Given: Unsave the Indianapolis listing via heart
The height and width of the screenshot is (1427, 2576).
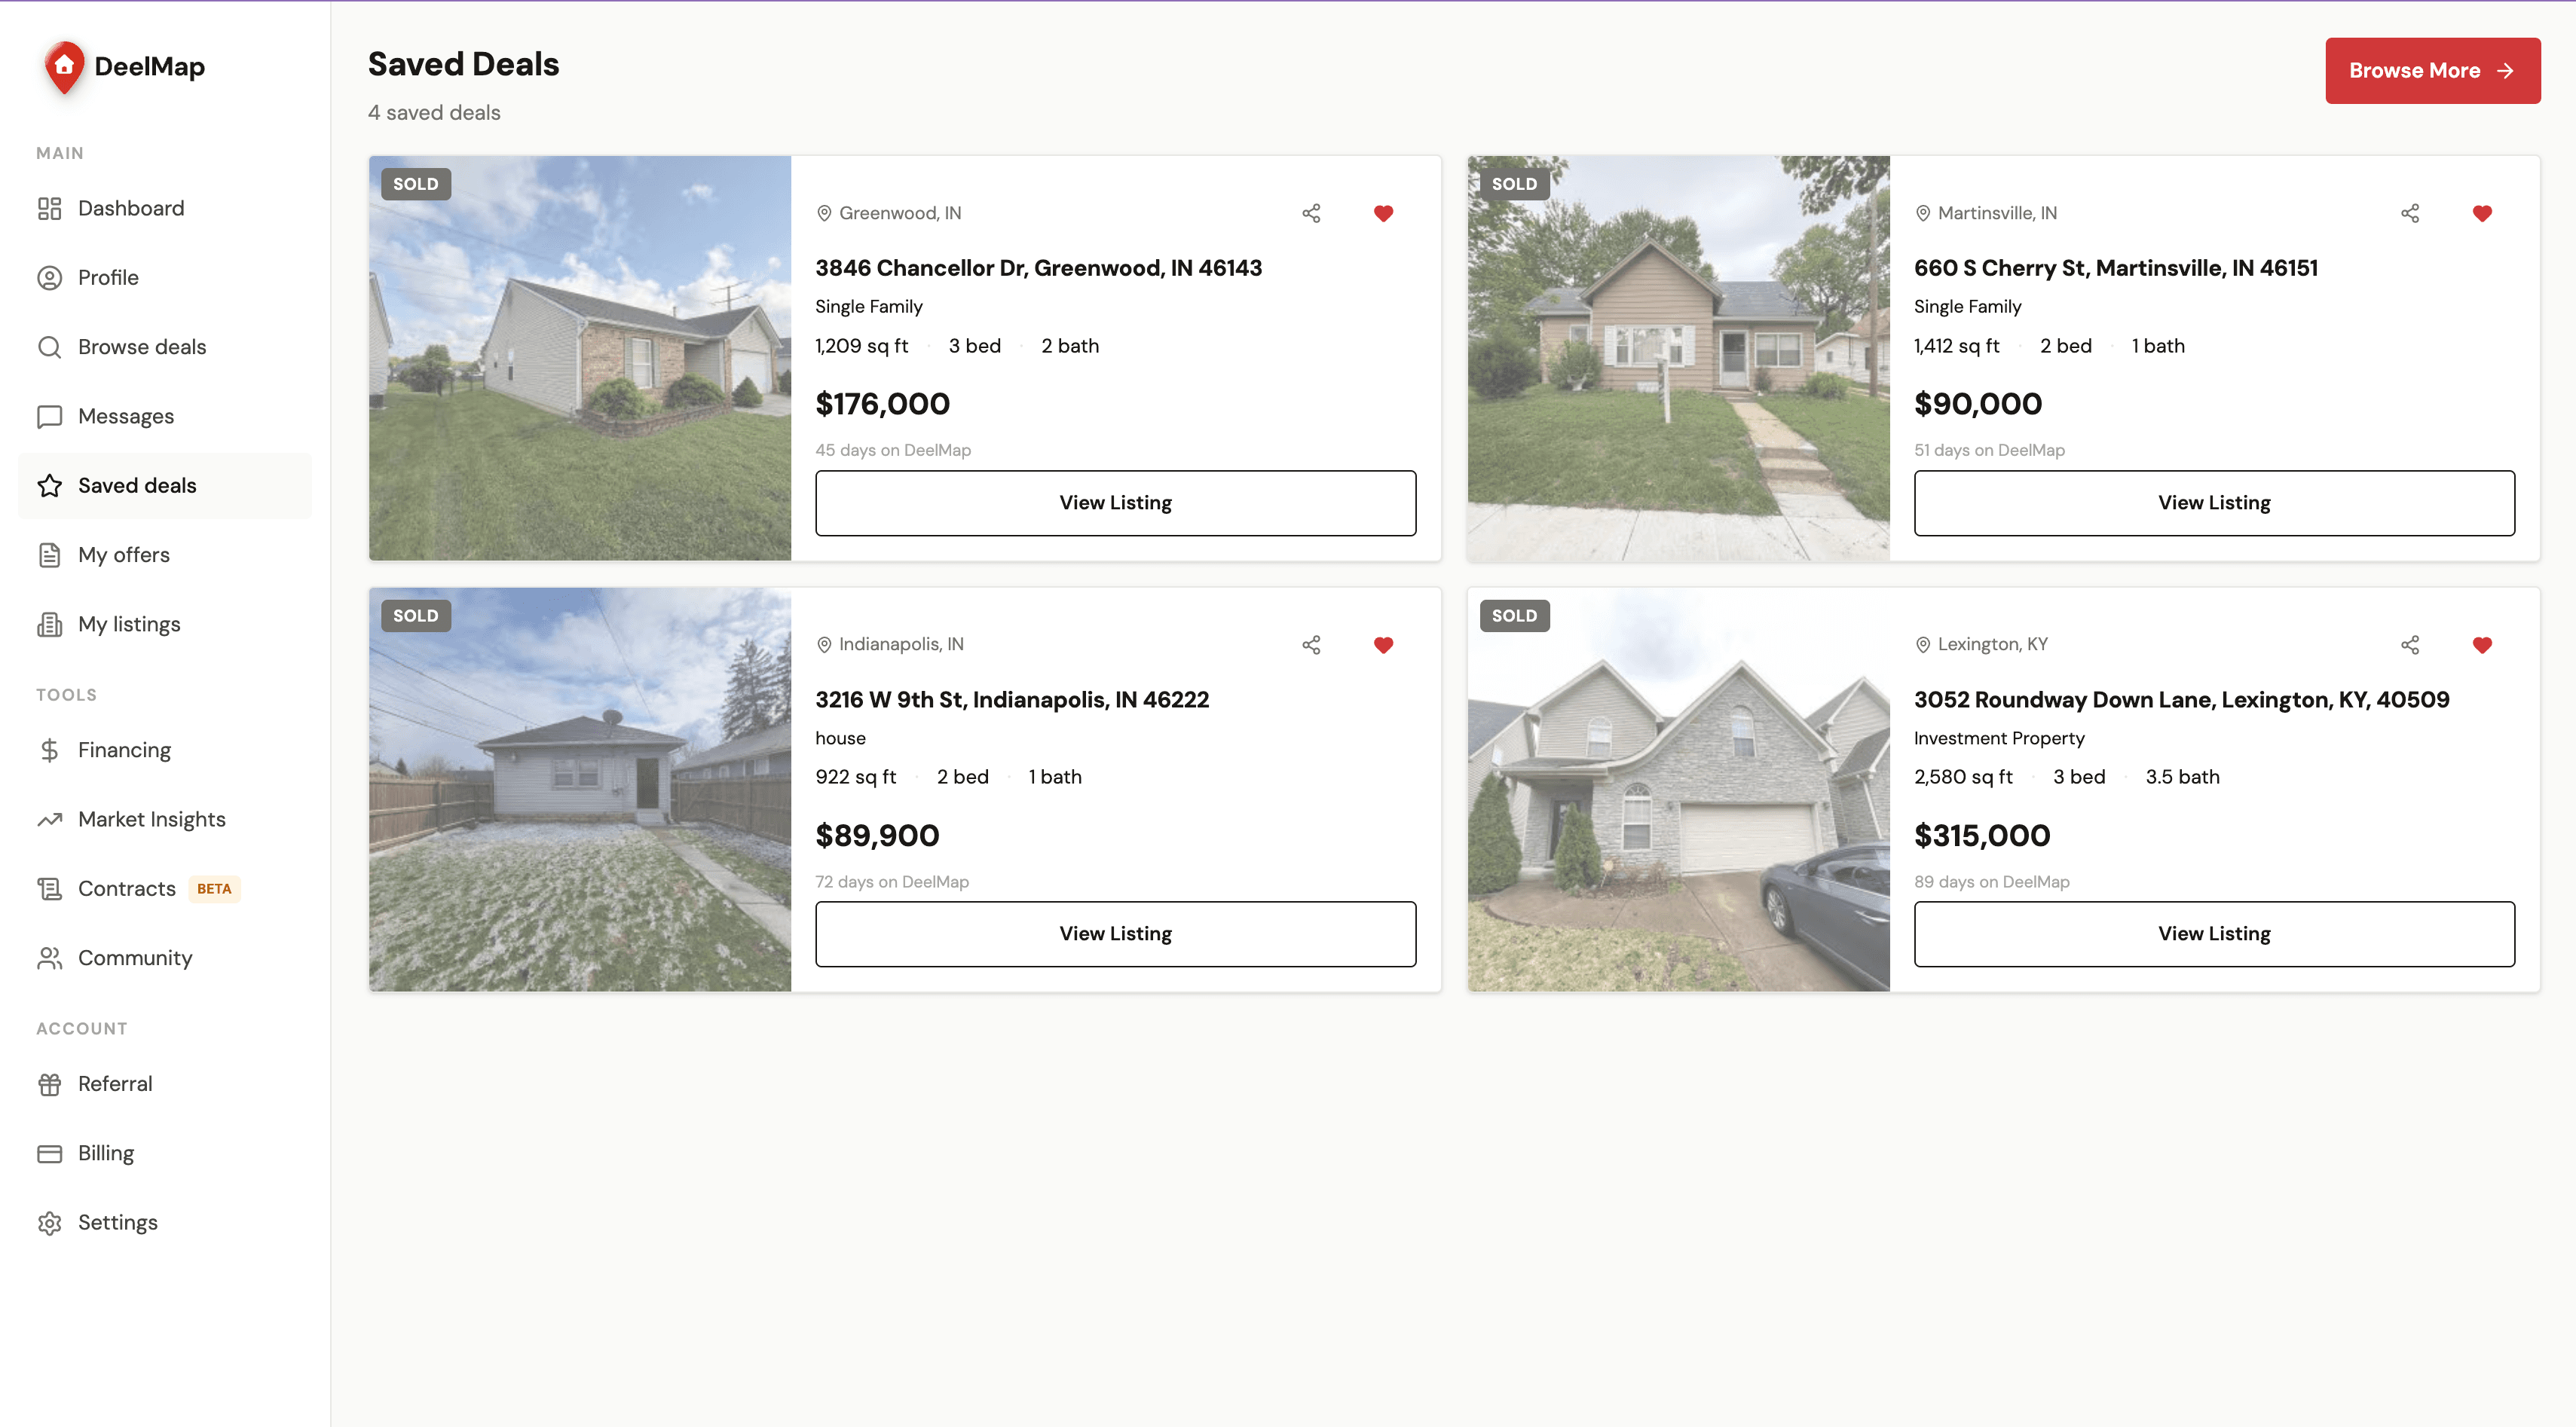Looking at the screenshot, I should tap(1383, 645).
